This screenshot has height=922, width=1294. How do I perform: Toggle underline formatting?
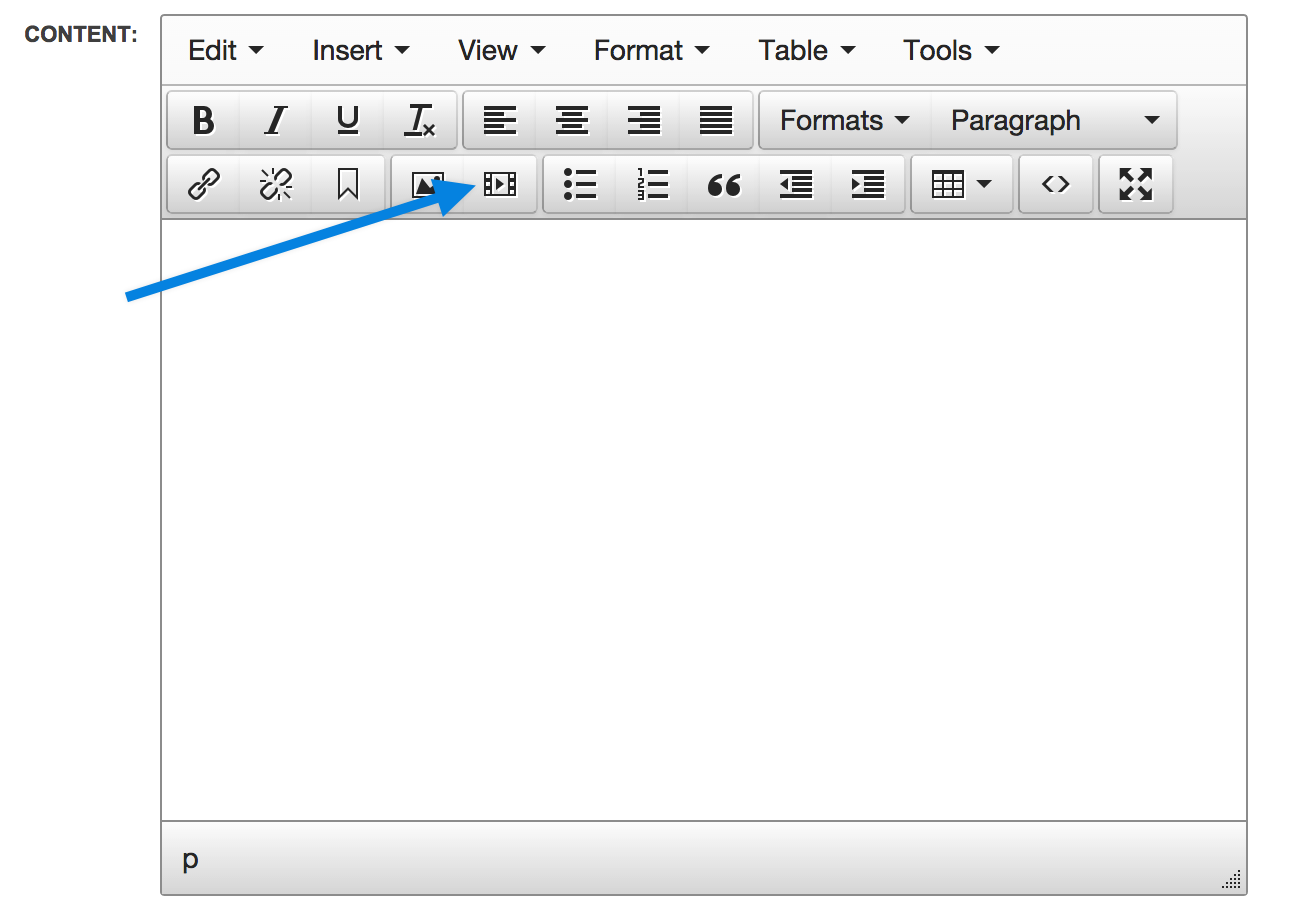click(347, 121)
